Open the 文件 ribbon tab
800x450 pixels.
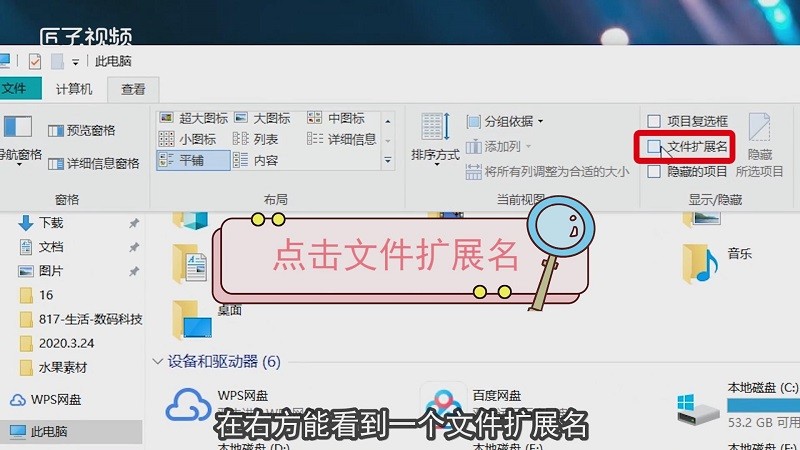click(x=19, y=88)
